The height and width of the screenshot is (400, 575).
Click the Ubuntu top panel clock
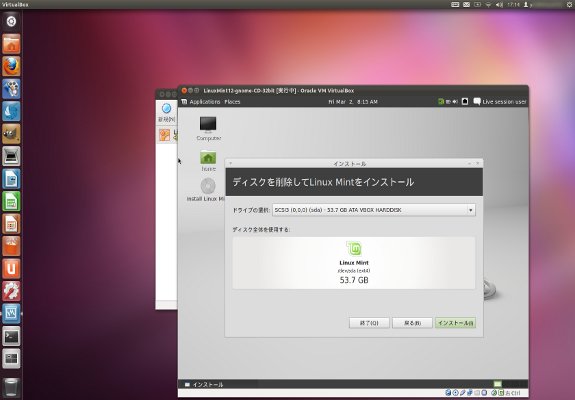(513, 5)
